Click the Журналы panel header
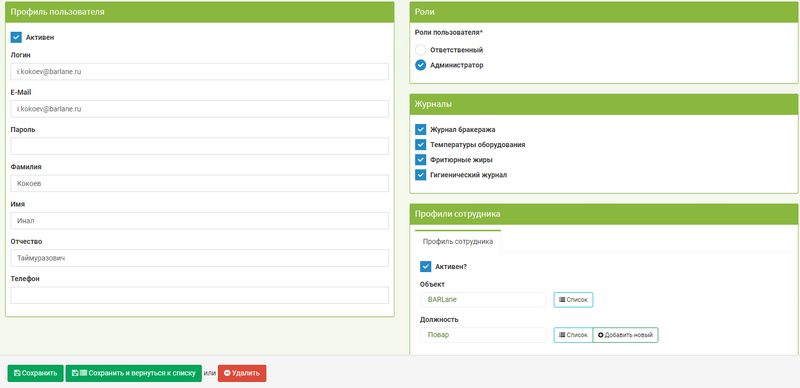 pos(604,104)
